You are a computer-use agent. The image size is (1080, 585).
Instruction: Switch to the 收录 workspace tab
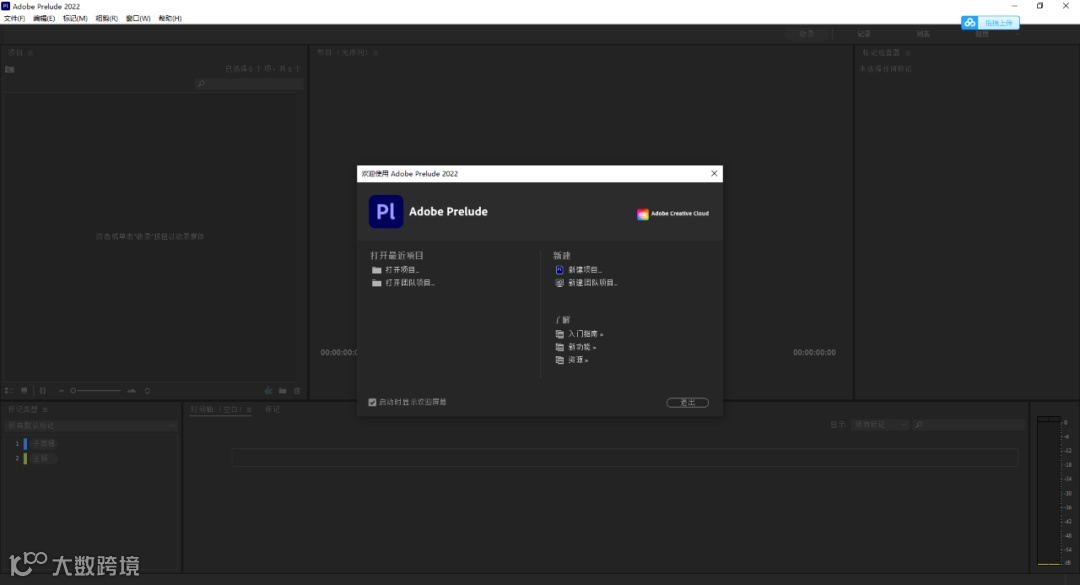[807, 34]
